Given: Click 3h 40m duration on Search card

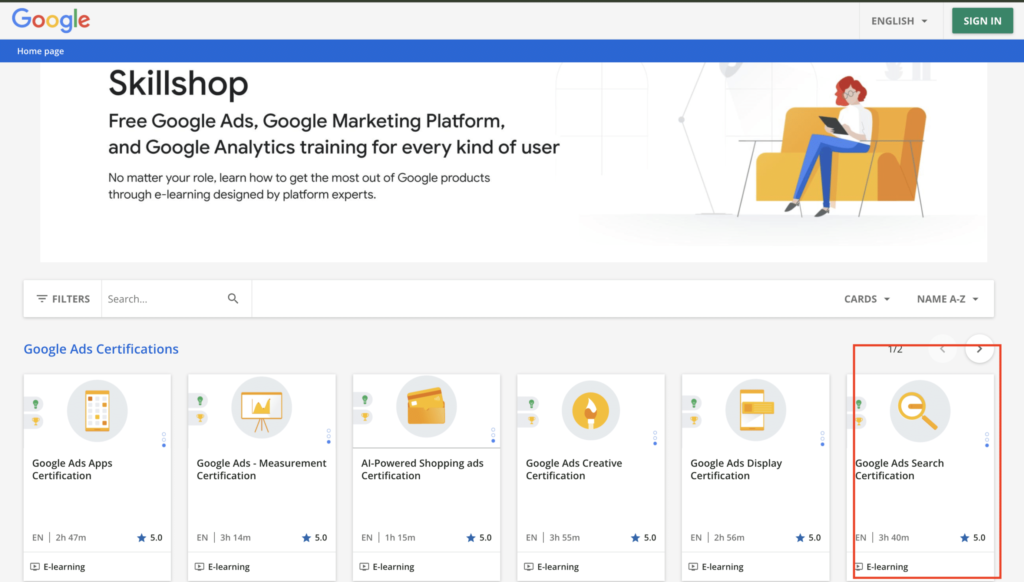Looking at the screenshot, I should (x=893, y=538).
